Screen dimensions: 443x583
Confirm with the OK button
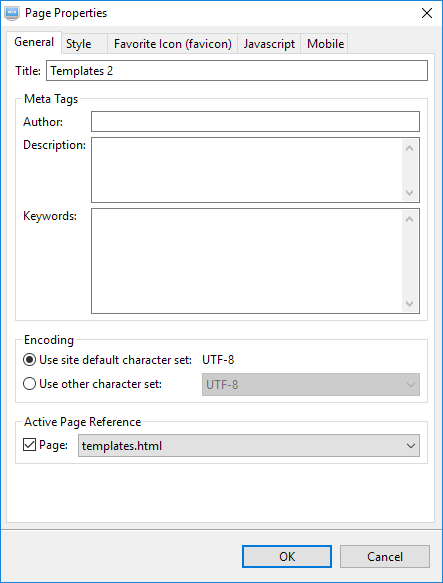(287, 557)
